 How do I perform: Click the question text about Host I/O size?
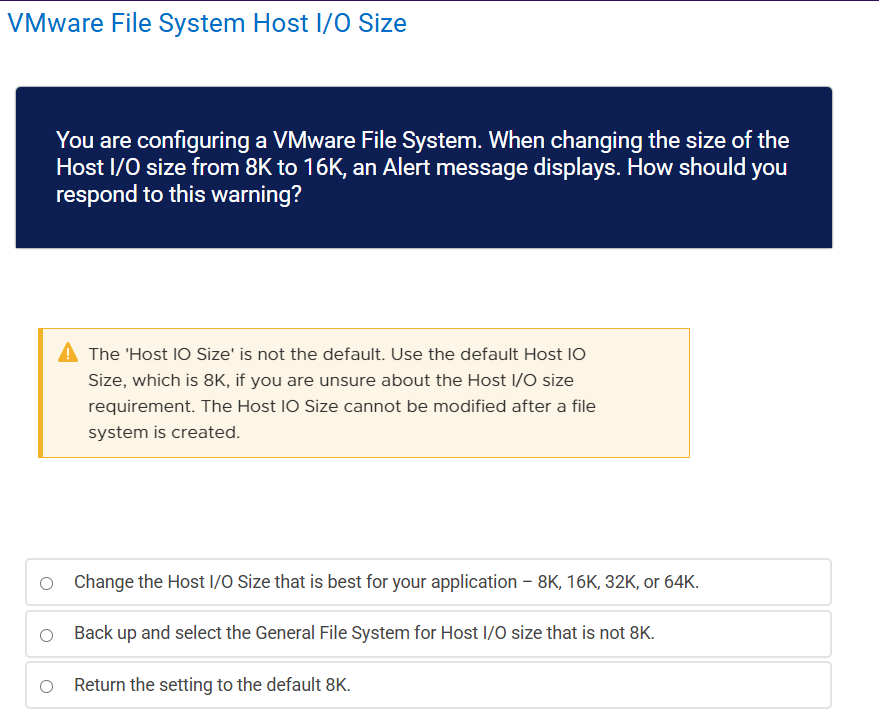coord(420,167)
